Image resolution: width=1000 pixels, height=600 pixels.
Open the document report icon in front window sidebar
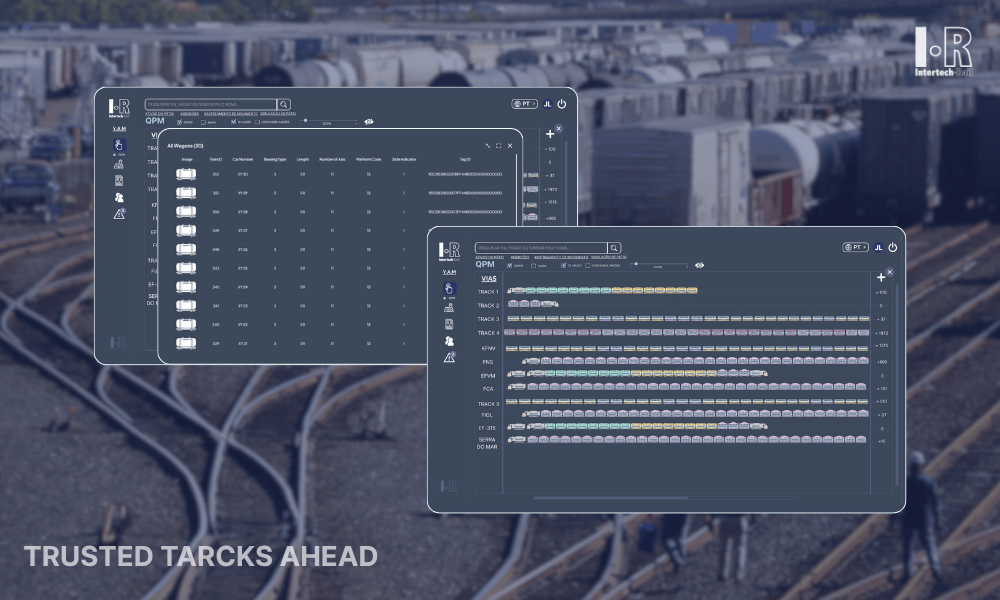(x=449, y=325)
